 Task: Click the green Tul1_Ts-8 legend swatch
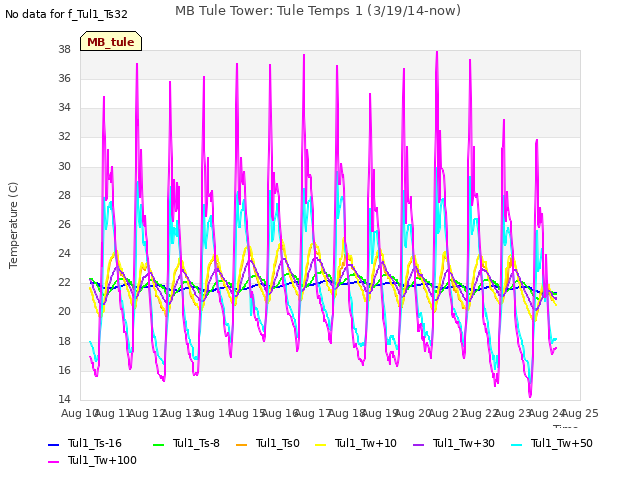pyautogui.click(x=159, y=444)
